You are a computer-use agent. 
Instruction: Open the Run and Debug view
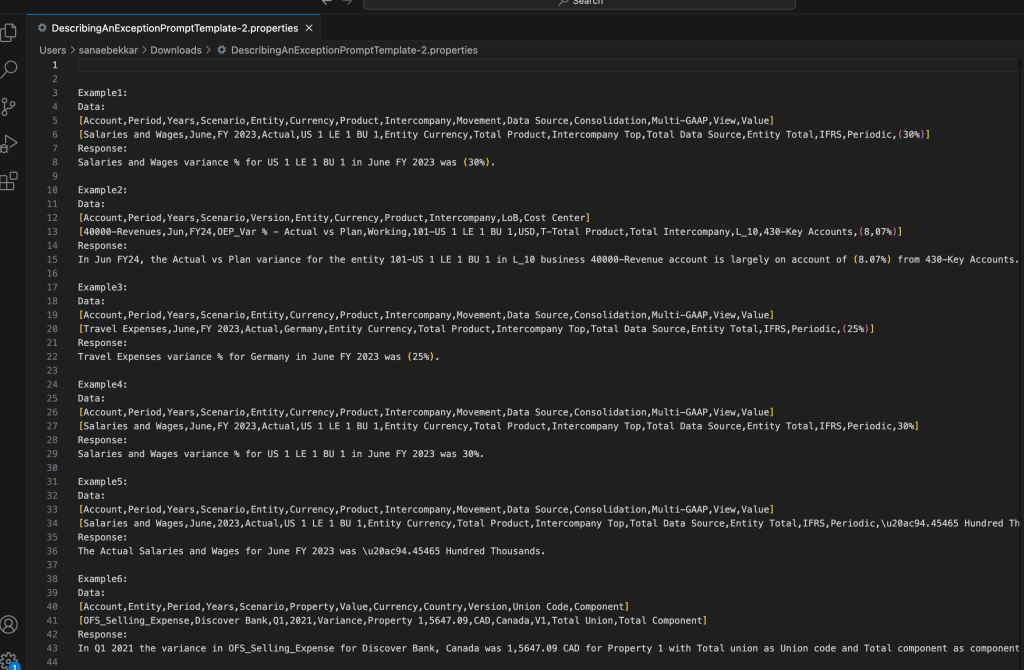(10, 143)
